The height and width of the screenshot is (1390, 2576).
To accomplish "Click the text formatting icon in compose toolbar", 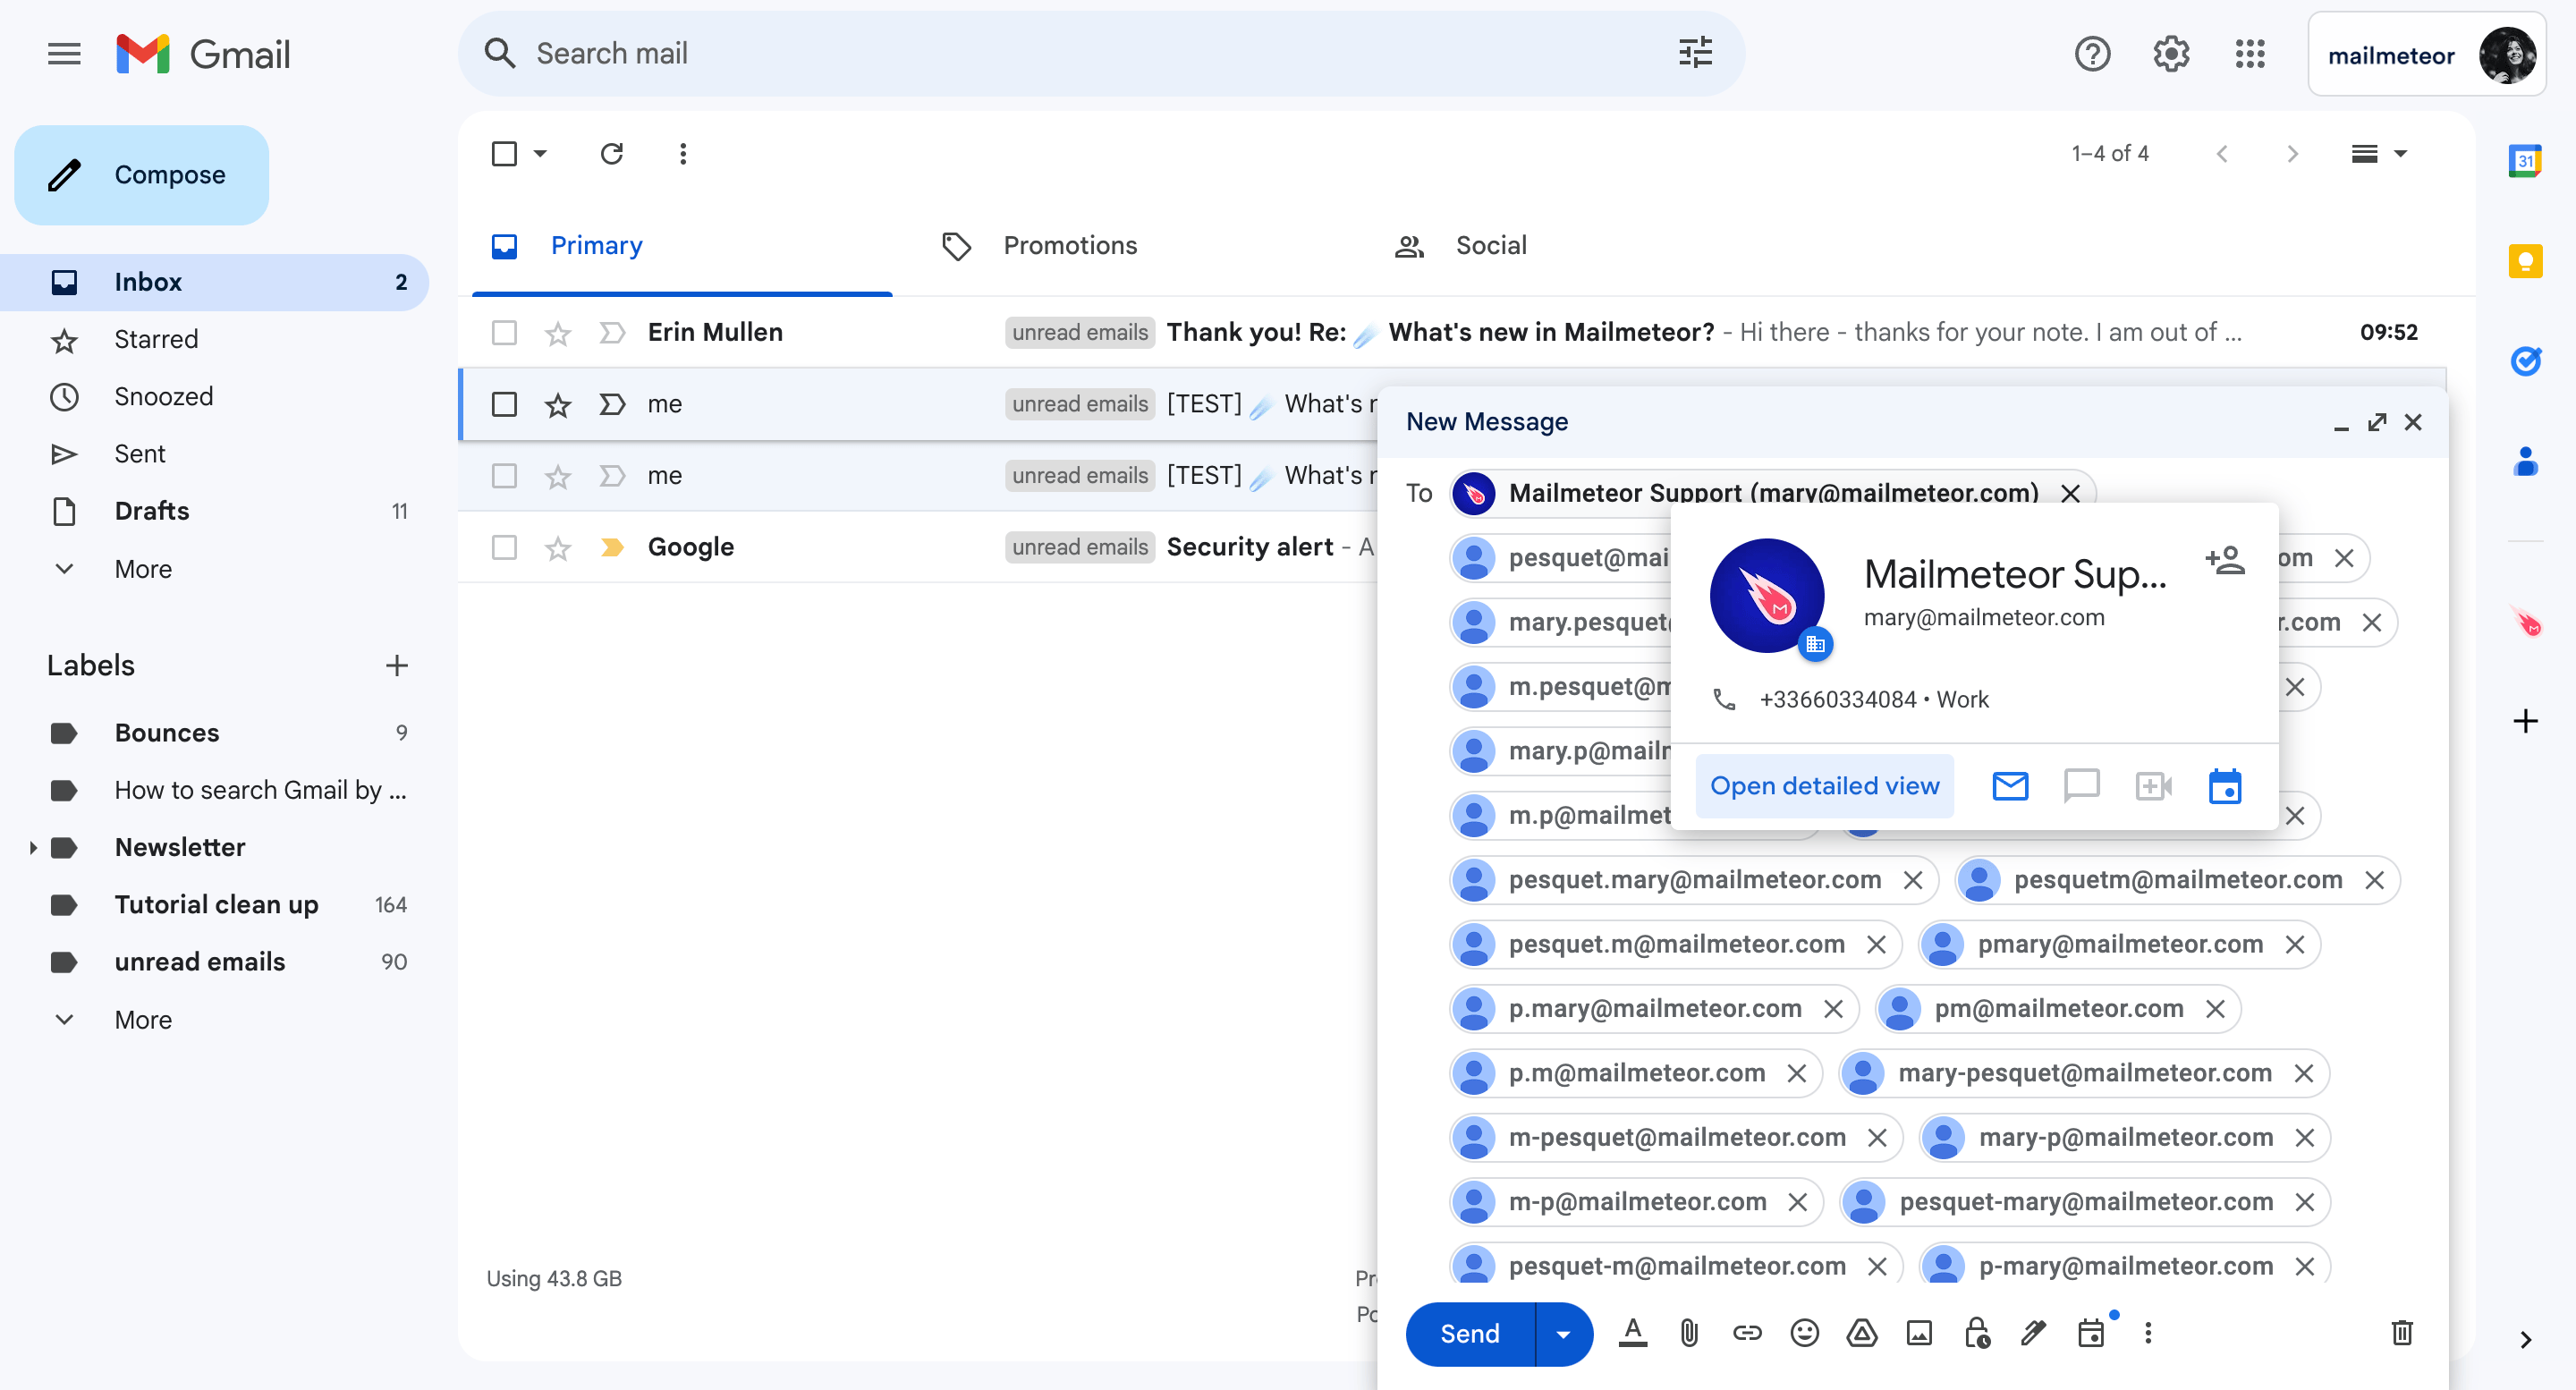I will 1630,1334.
